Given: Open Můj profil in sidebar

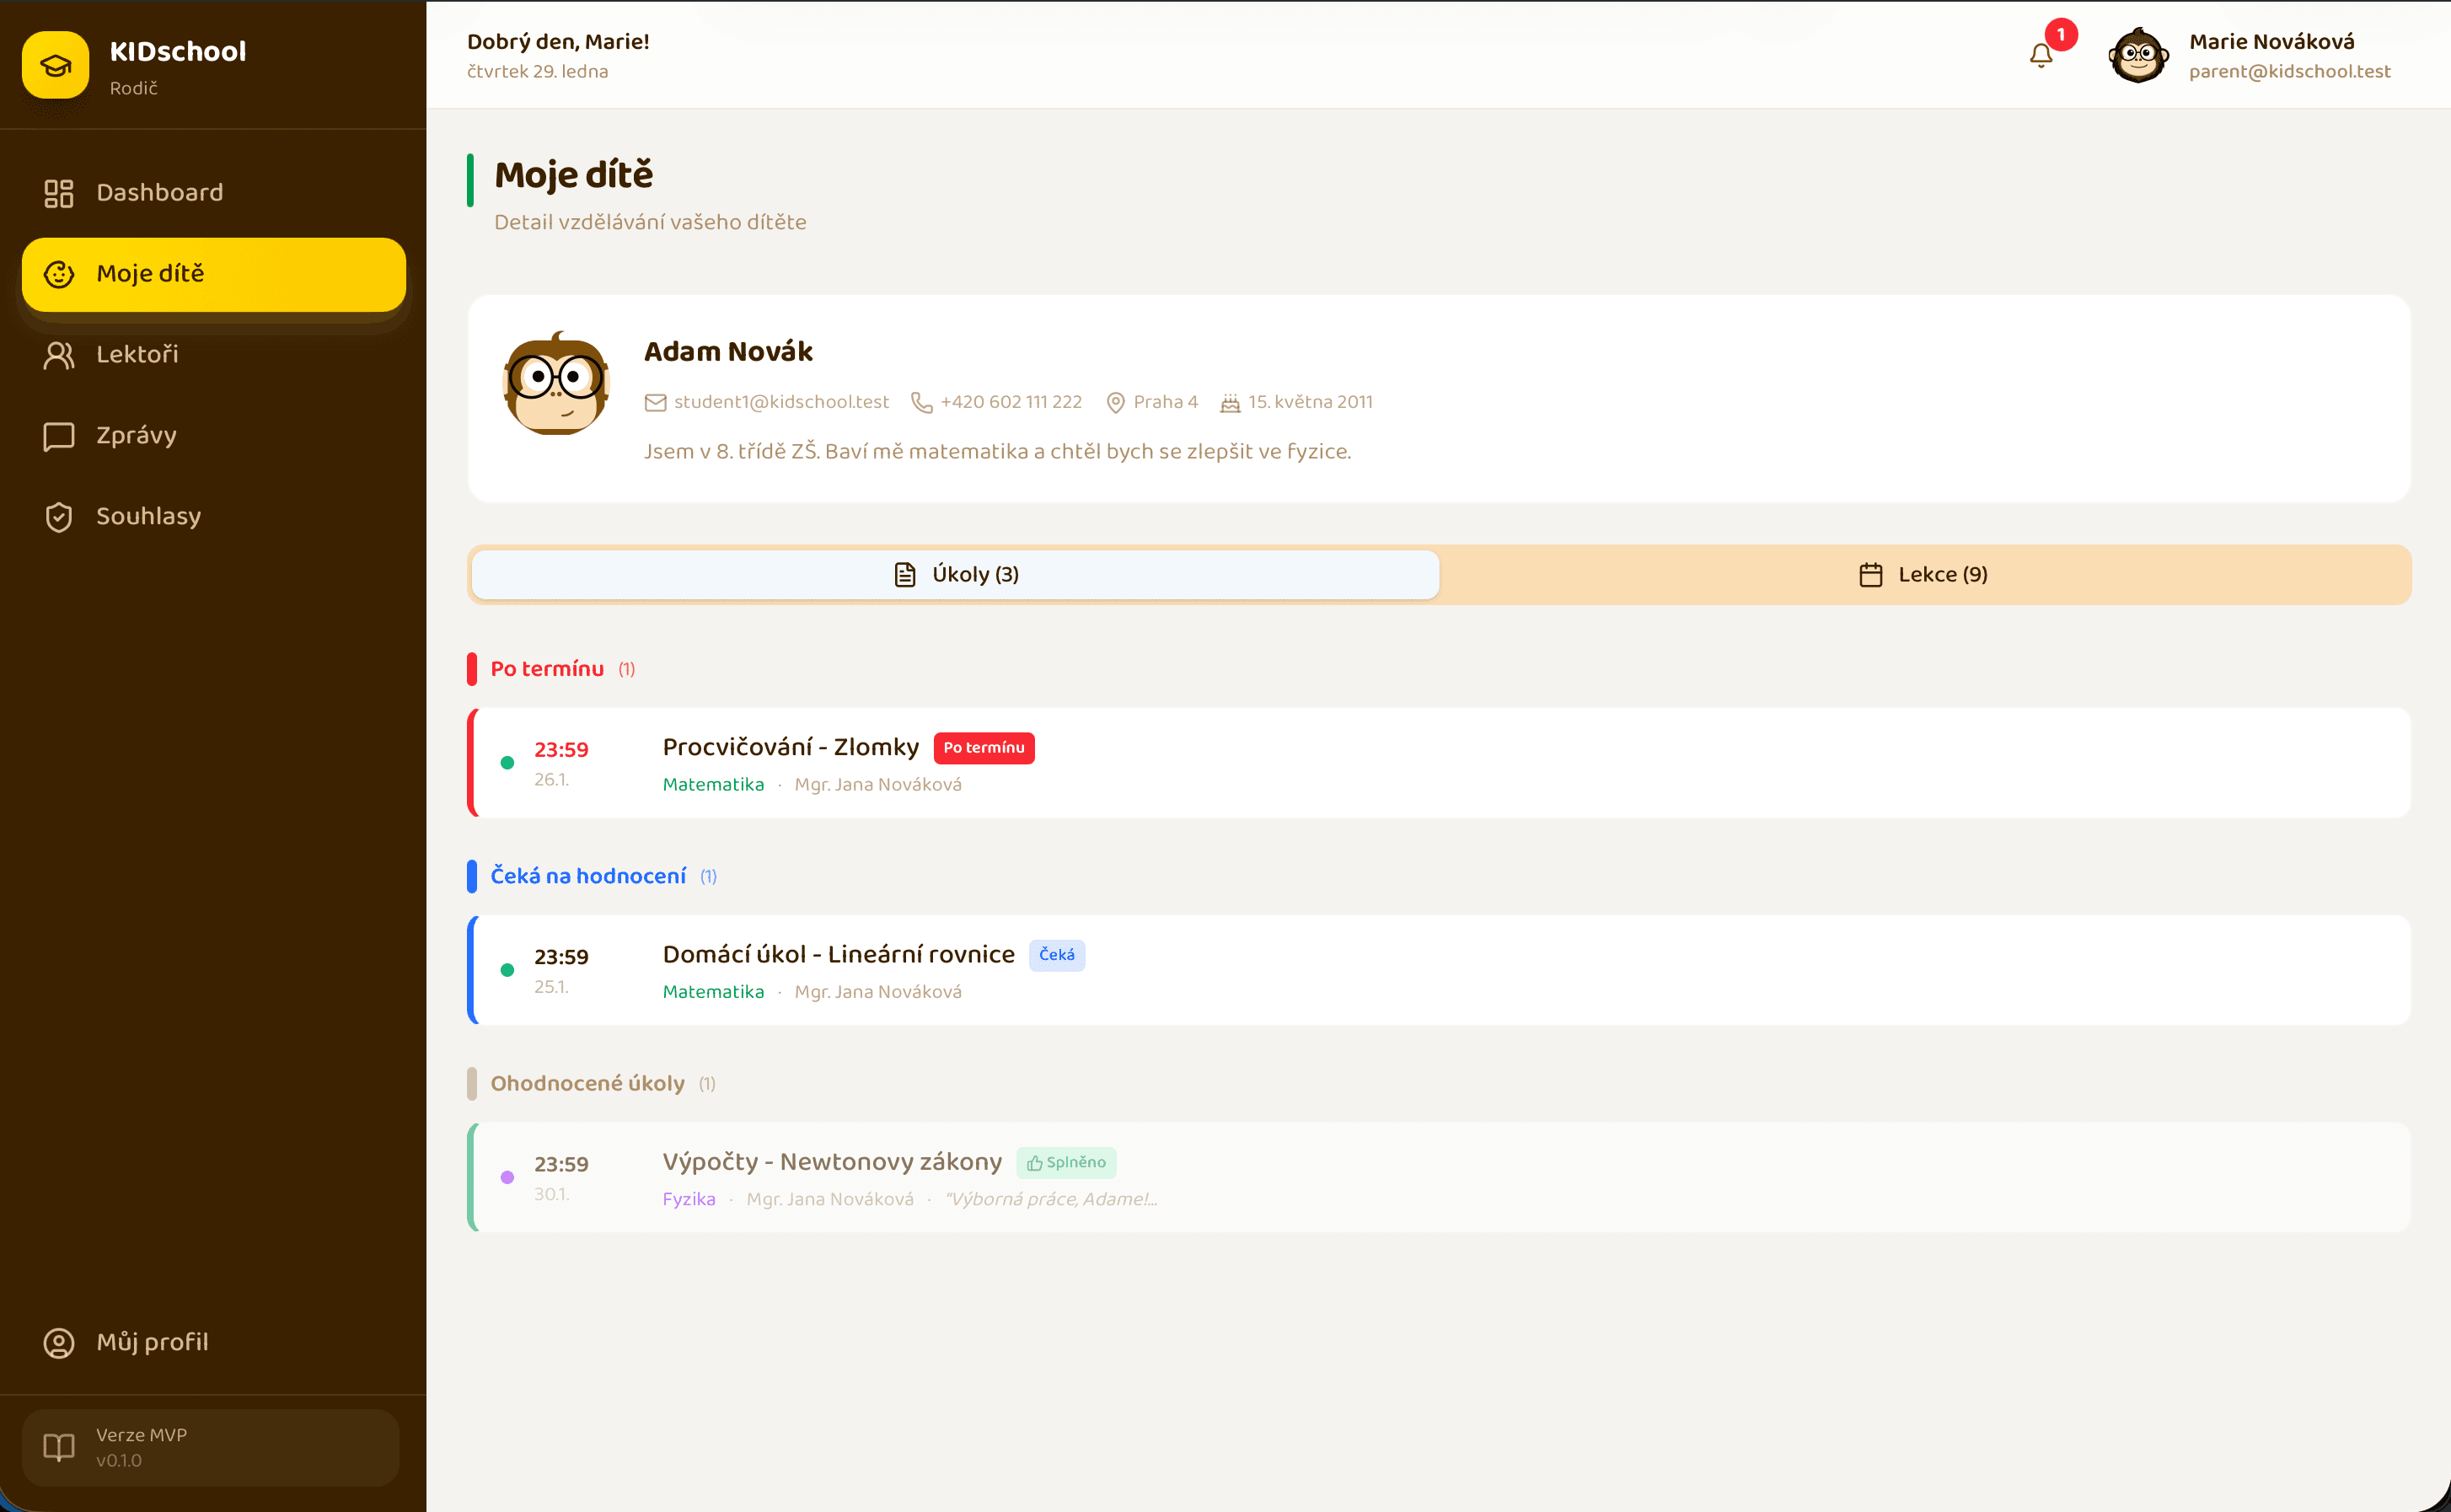Looking at the screenshot, I should pyautogui.click(x=152, y=1343).
